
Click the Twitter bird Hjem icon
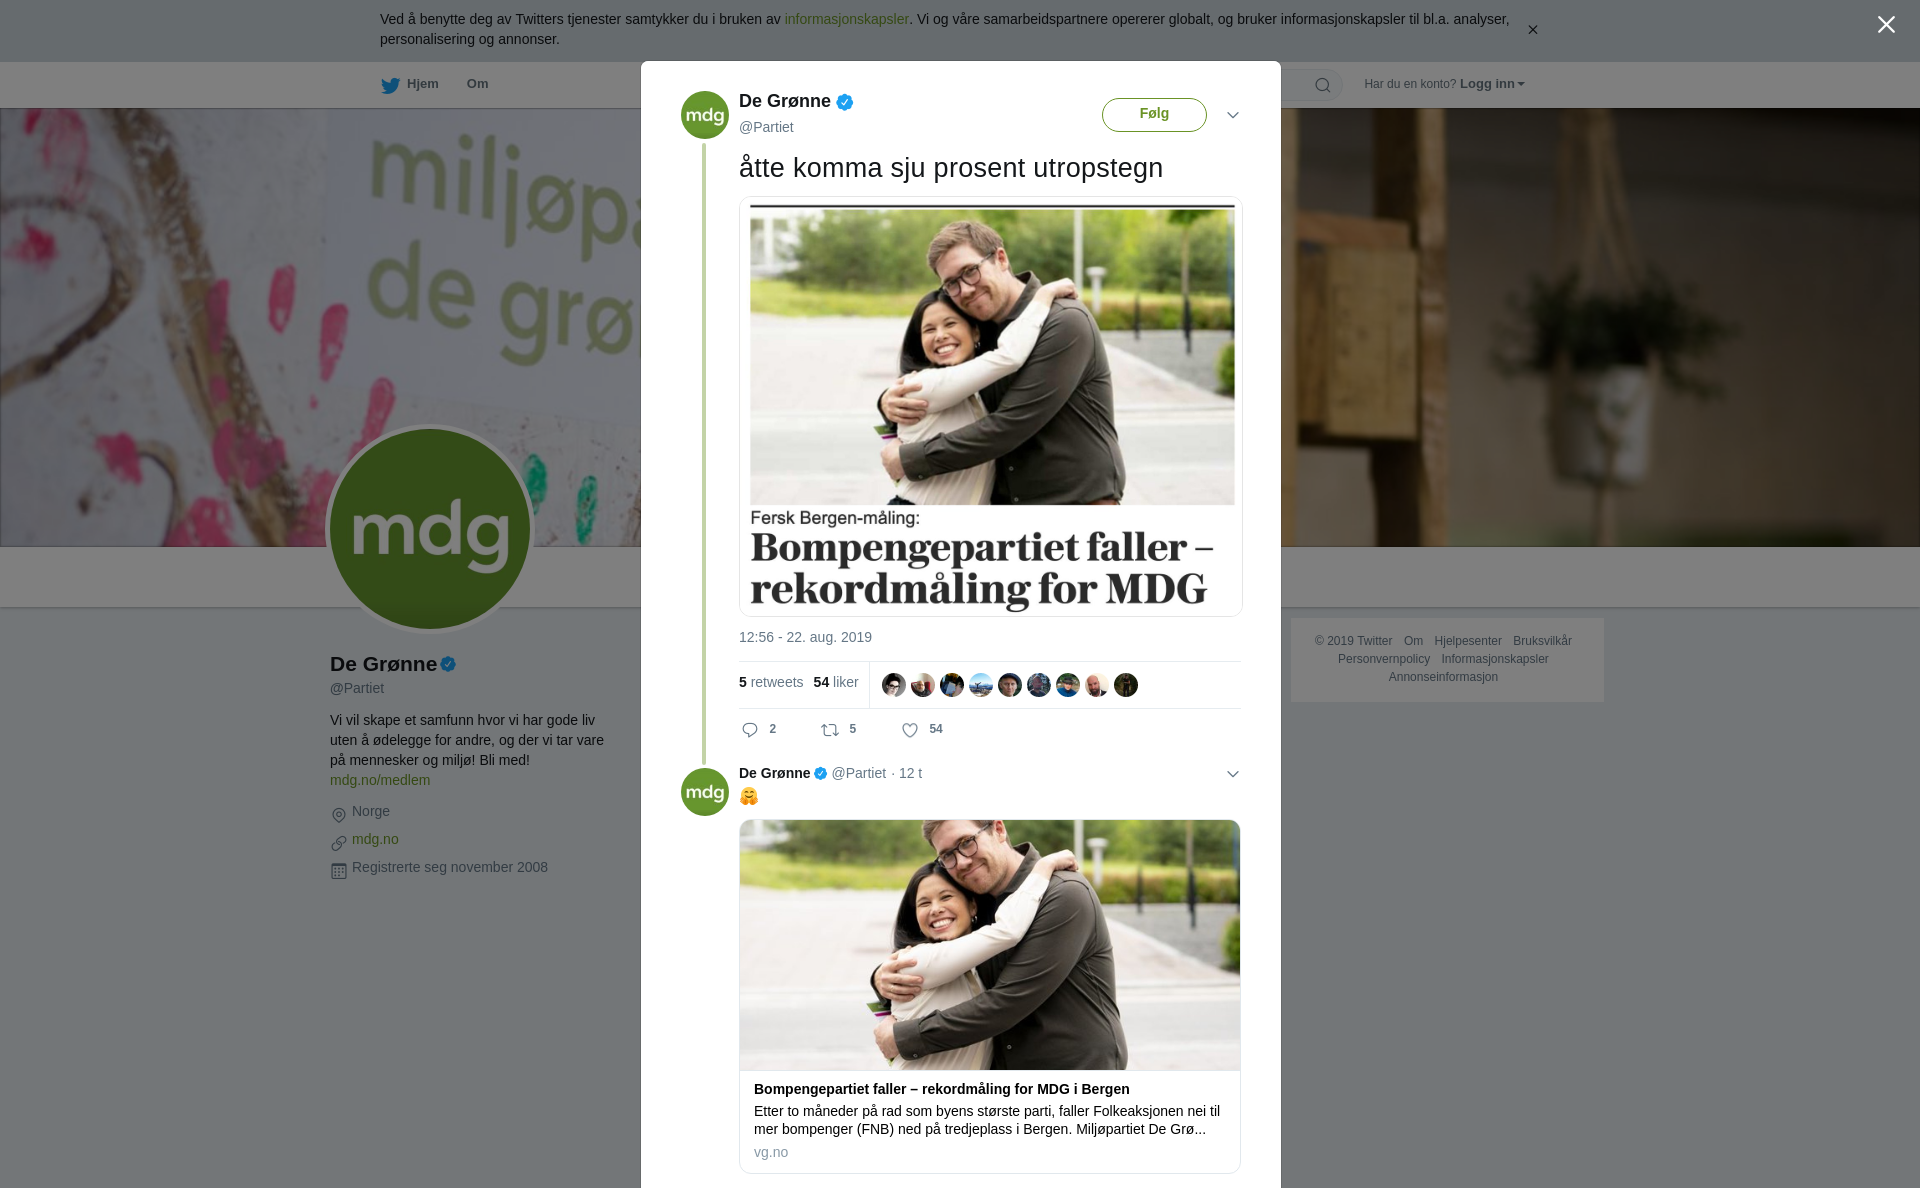click(390, 85)
